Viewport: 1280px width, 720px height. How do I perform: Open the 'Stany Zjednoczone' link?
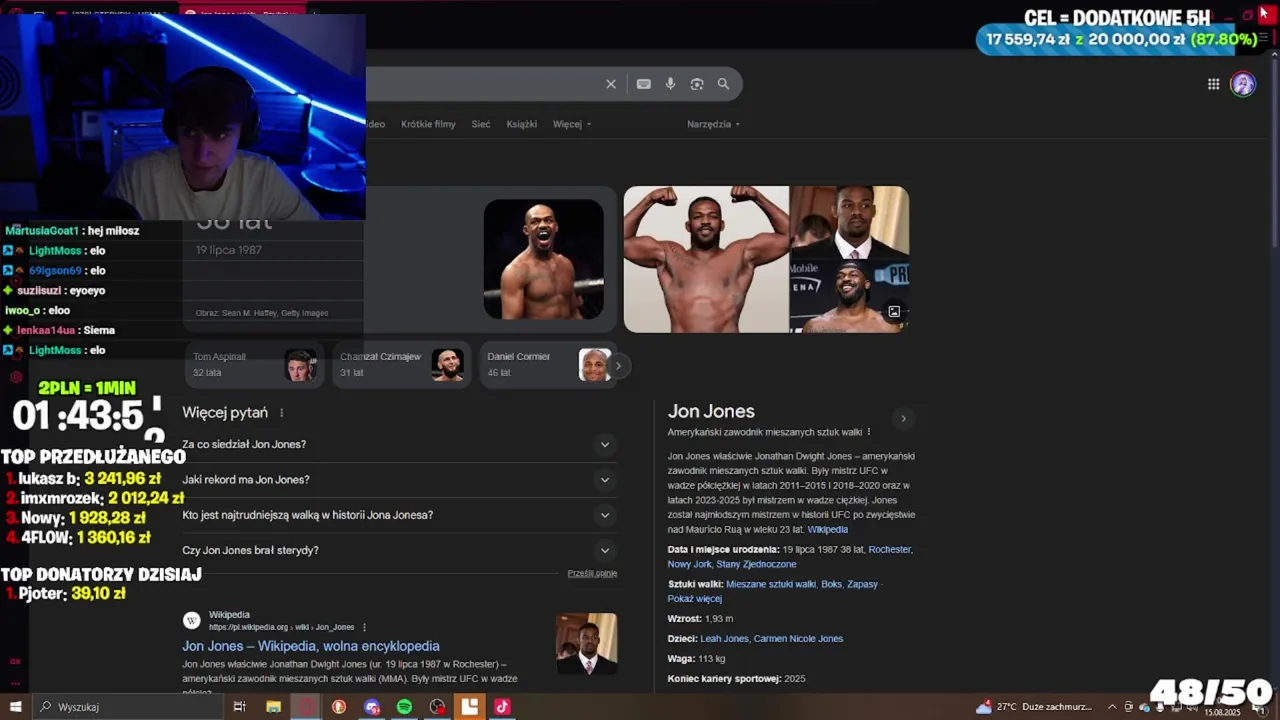[756, 564]
